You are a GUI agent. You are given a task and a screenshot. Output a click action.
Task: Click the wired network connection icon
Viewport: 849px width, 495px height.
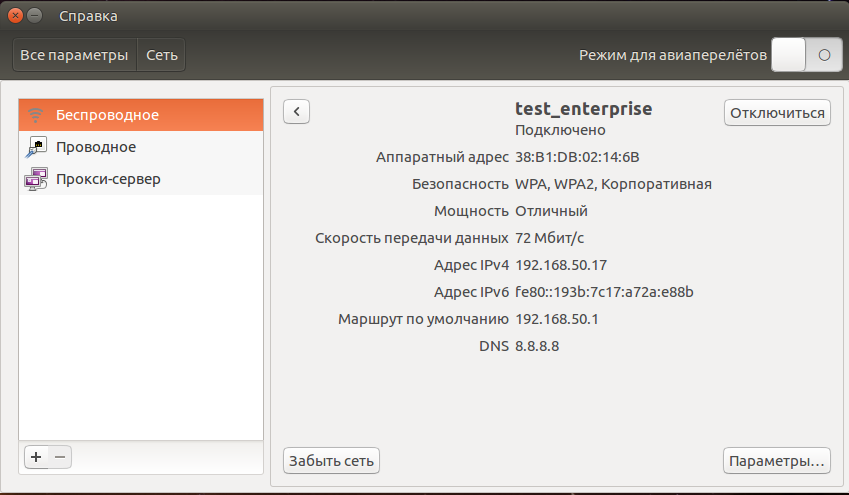point(36,147)
